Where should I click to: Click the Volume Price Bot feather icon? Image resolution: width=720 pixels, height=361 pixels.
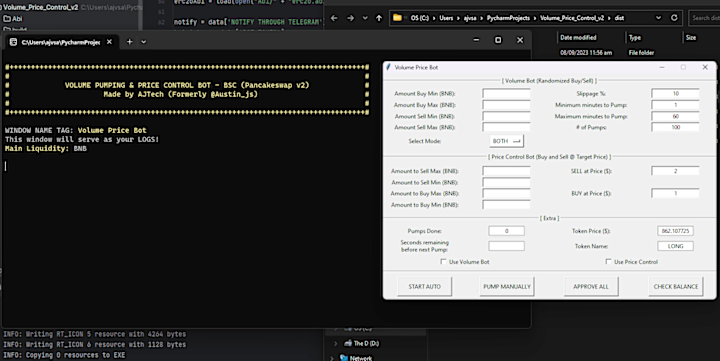388,67
